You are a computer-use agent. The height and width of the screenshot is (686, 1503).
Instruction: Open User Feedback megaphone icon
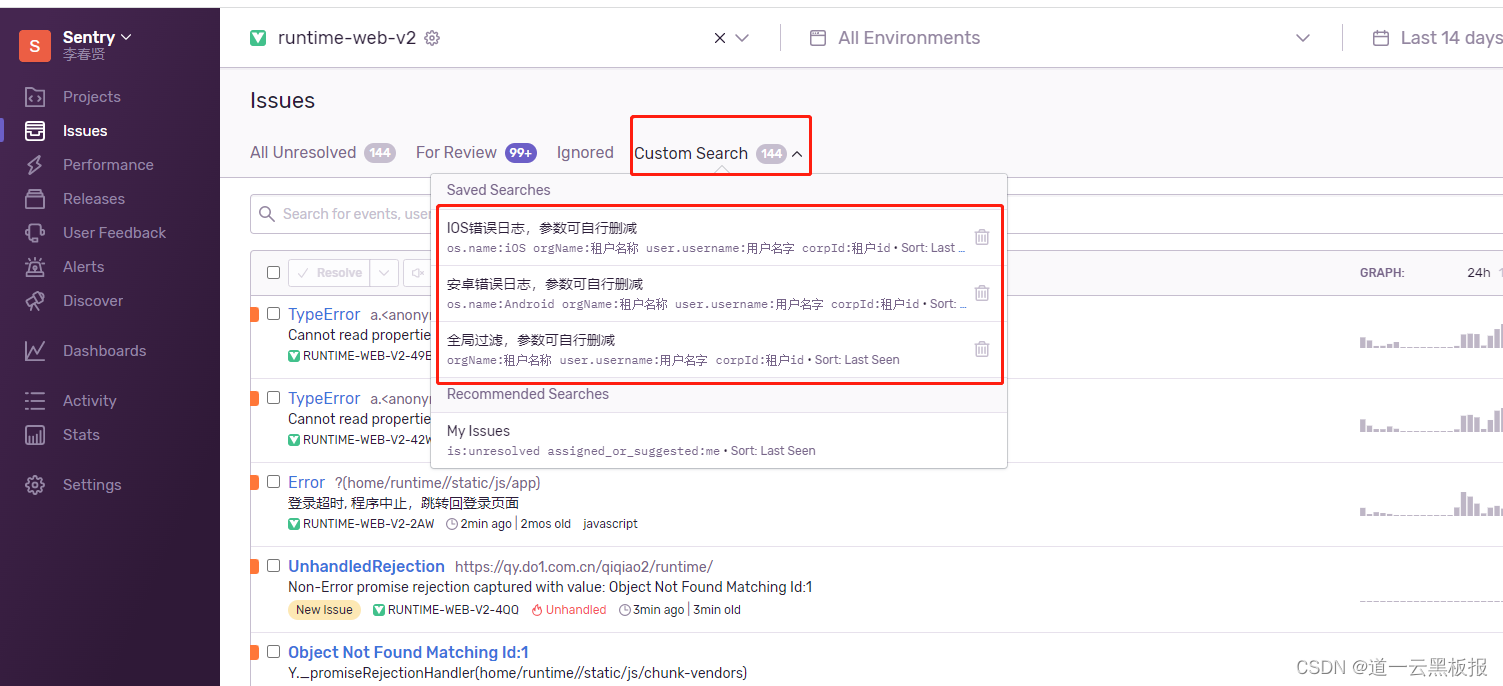tap(35, 233)
